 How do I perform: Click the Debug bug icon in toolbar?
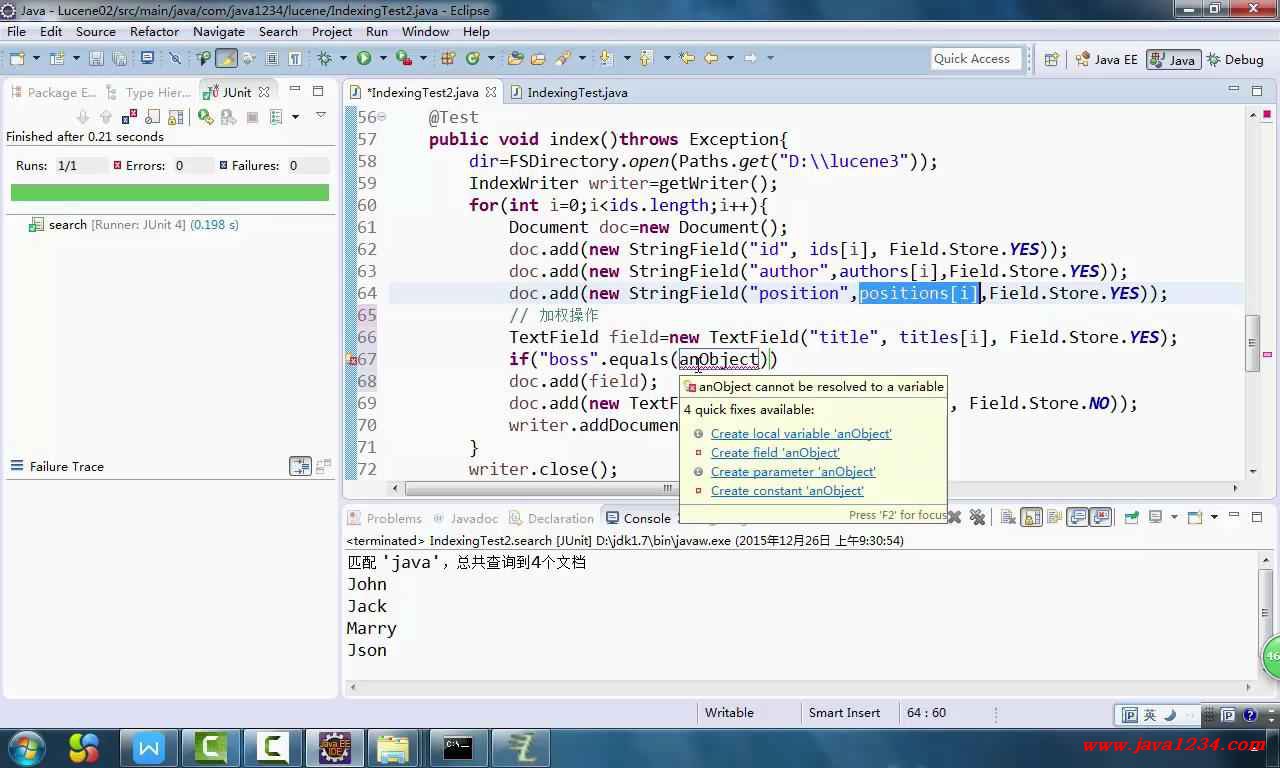[x=324, y=58]
